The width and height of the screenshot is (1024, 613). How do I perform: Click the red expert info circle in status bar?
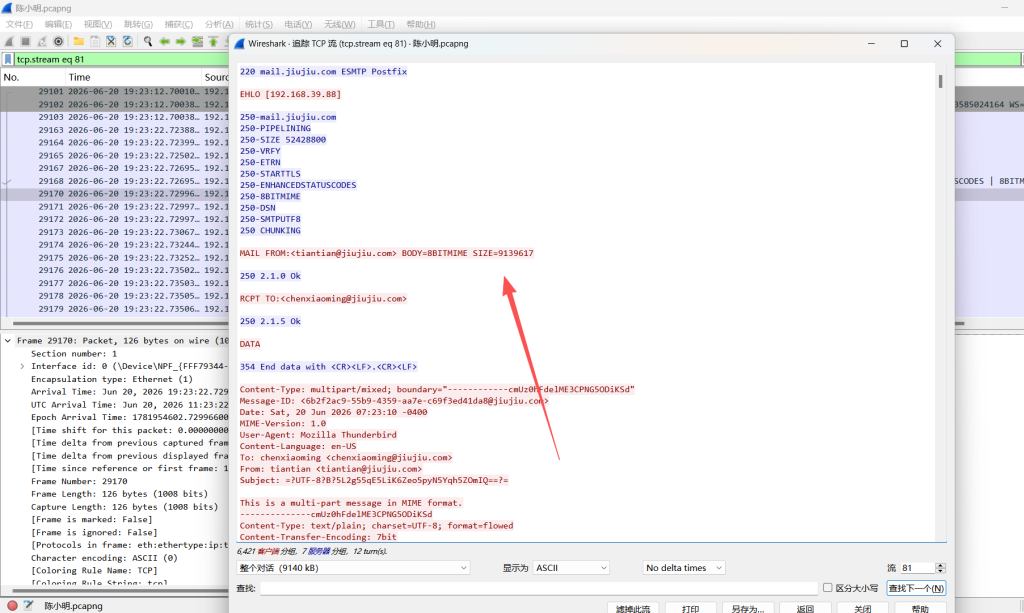(x=12, y=605)
